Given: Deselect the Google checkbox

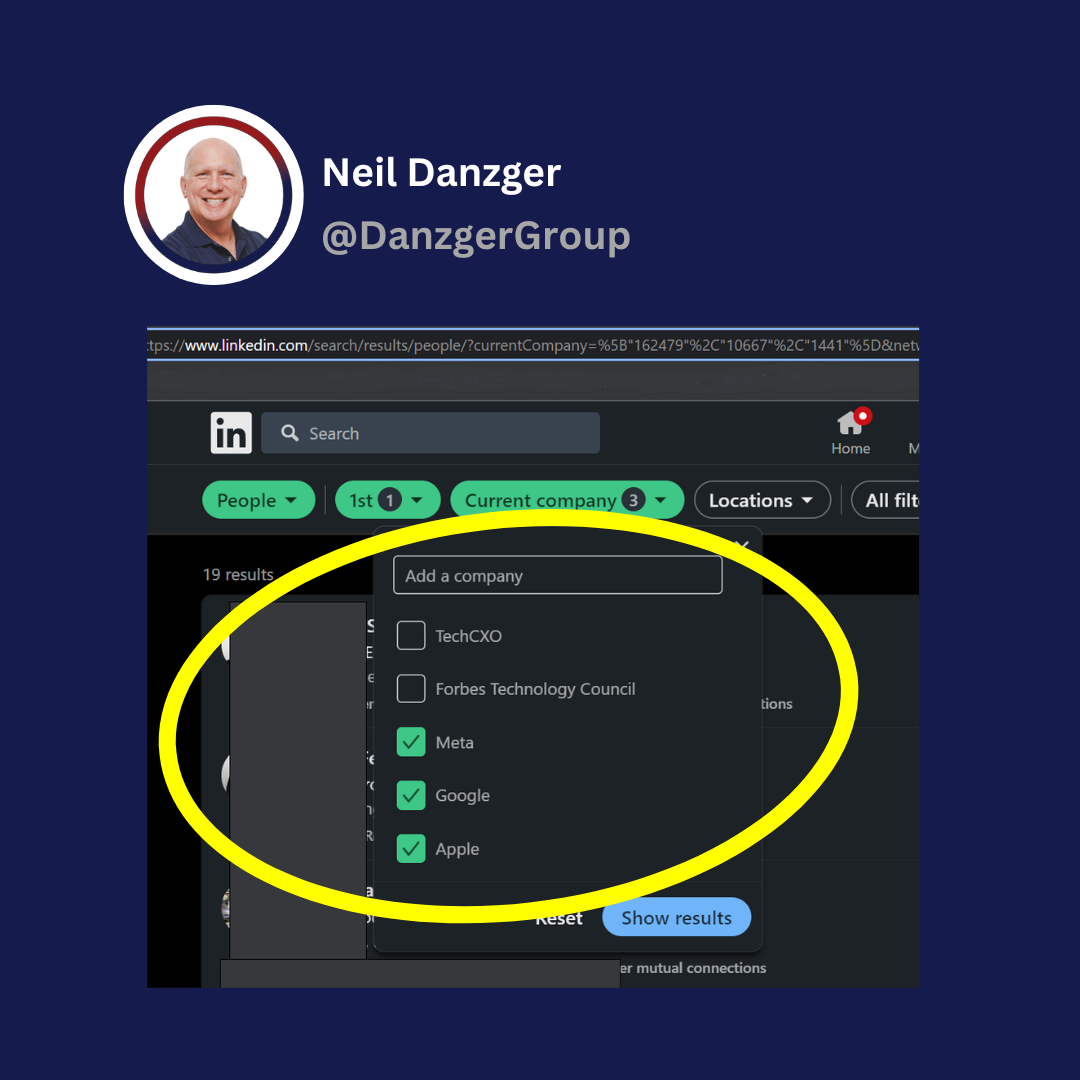Looking at the screenshot, I should point(411,795).
